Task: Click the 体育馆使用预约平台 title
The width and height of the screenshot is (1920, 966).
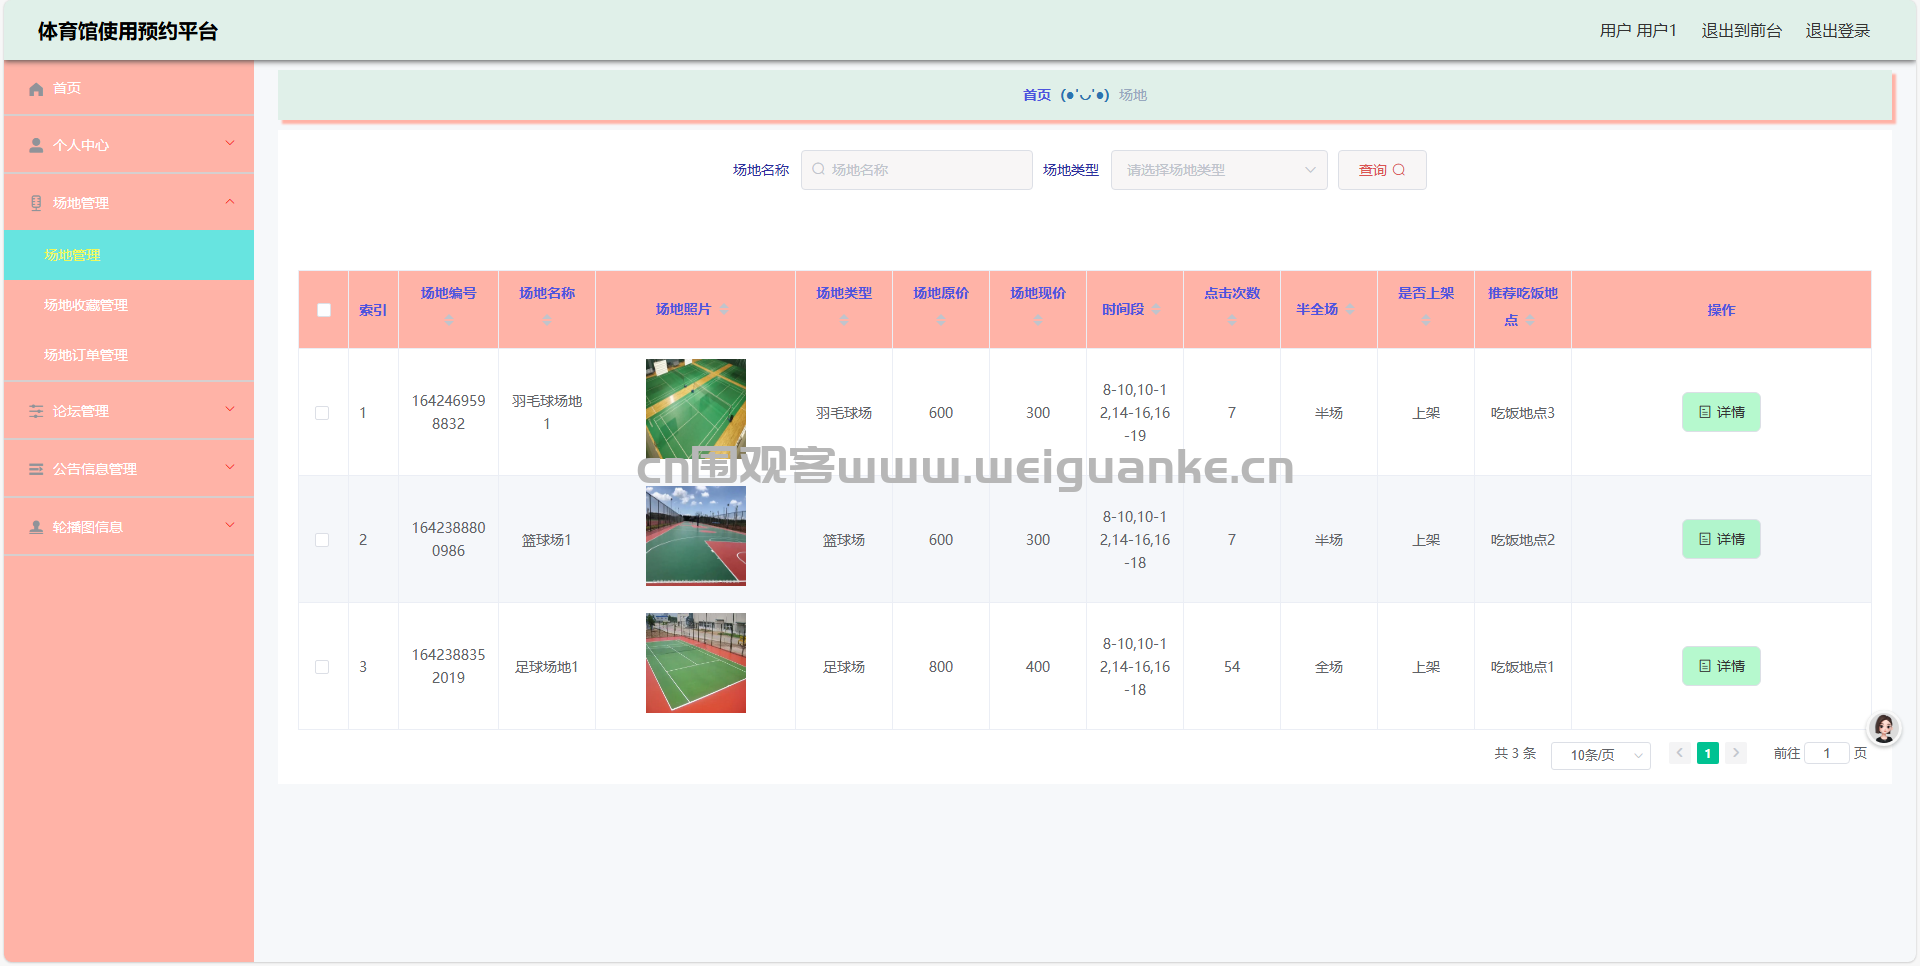Action: (128, 31)
